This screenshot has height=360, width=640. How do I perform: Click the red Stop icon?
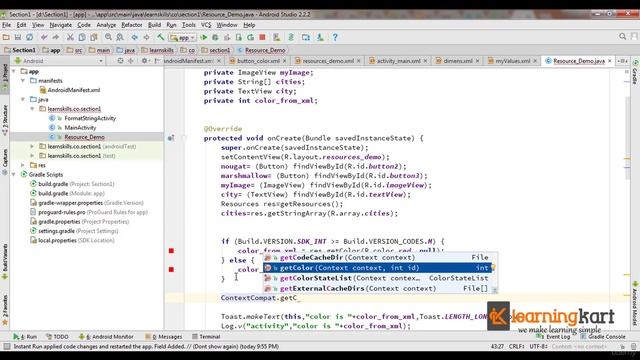coord(262,37)
